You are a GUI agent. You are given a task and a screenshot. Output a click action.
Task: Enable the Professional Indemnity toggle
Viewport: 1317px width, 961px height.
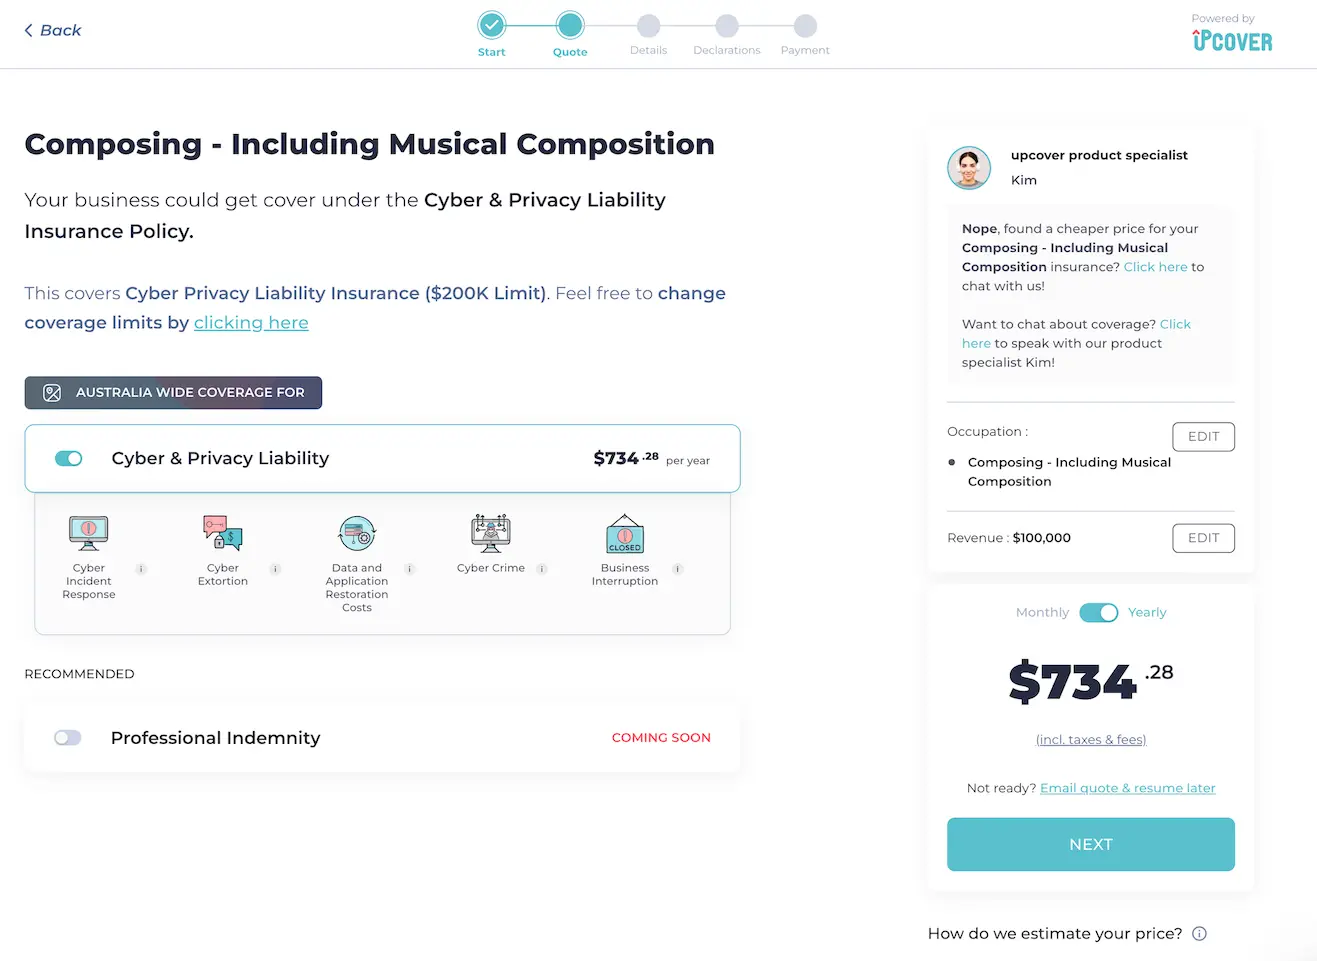coord(68,738)
